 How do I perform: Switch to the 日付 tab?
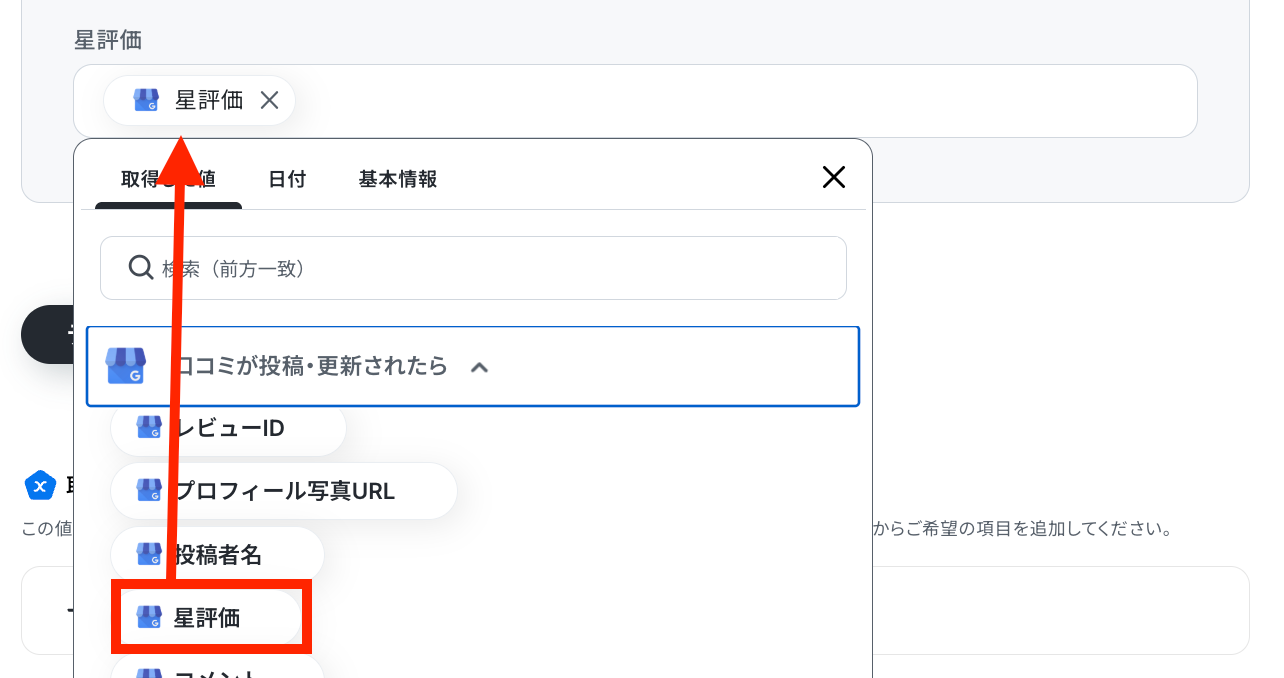pyautogui.click(x=287, y=179)
